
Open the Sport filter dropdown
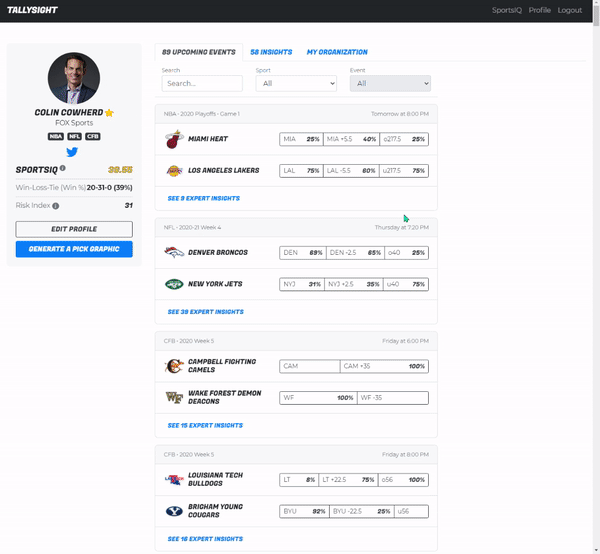click(x=296, y=83)
